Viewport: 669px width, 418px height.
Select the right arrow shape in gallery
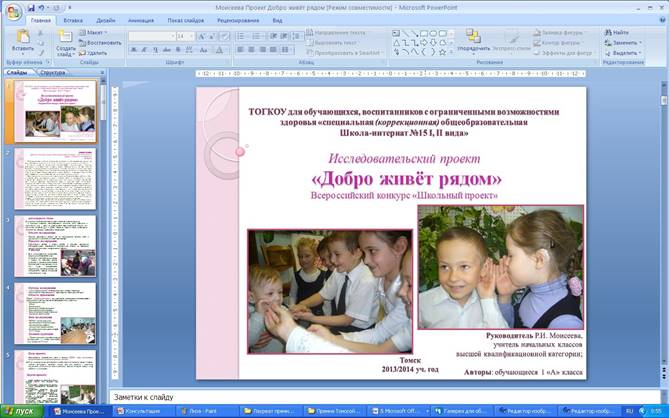(424, 43)
